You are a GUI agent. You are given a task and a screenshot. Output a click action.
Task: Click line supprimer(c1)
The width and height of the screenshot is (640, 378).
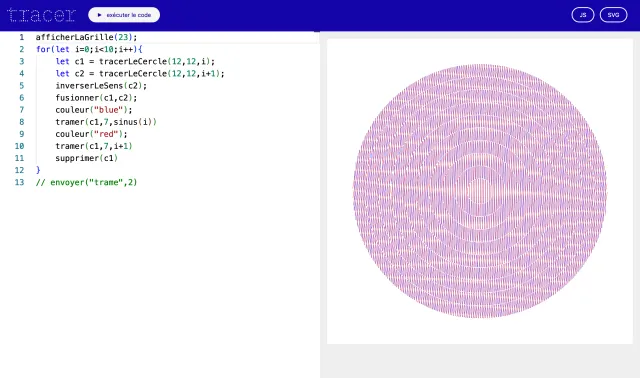coord(87,158)
